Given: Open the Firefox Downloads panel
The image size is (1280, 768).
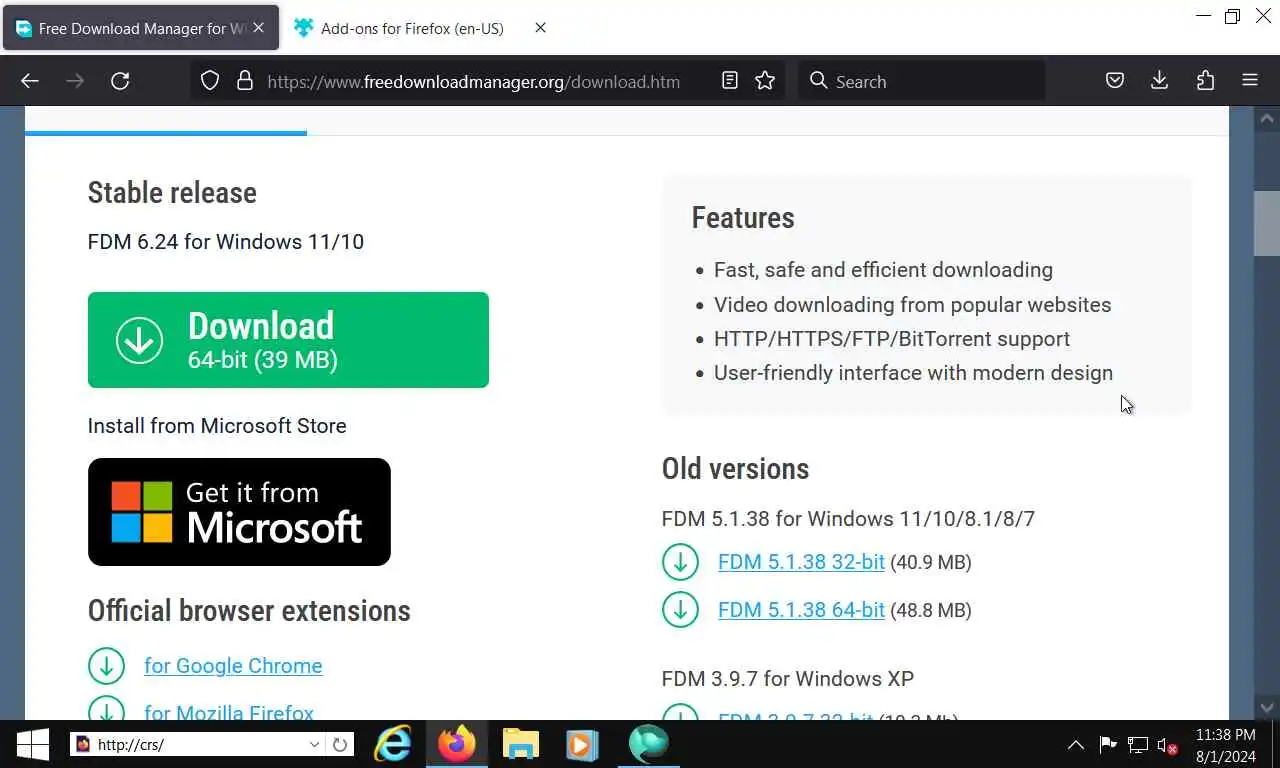Looking at the screenshot, I should 1160,81.
